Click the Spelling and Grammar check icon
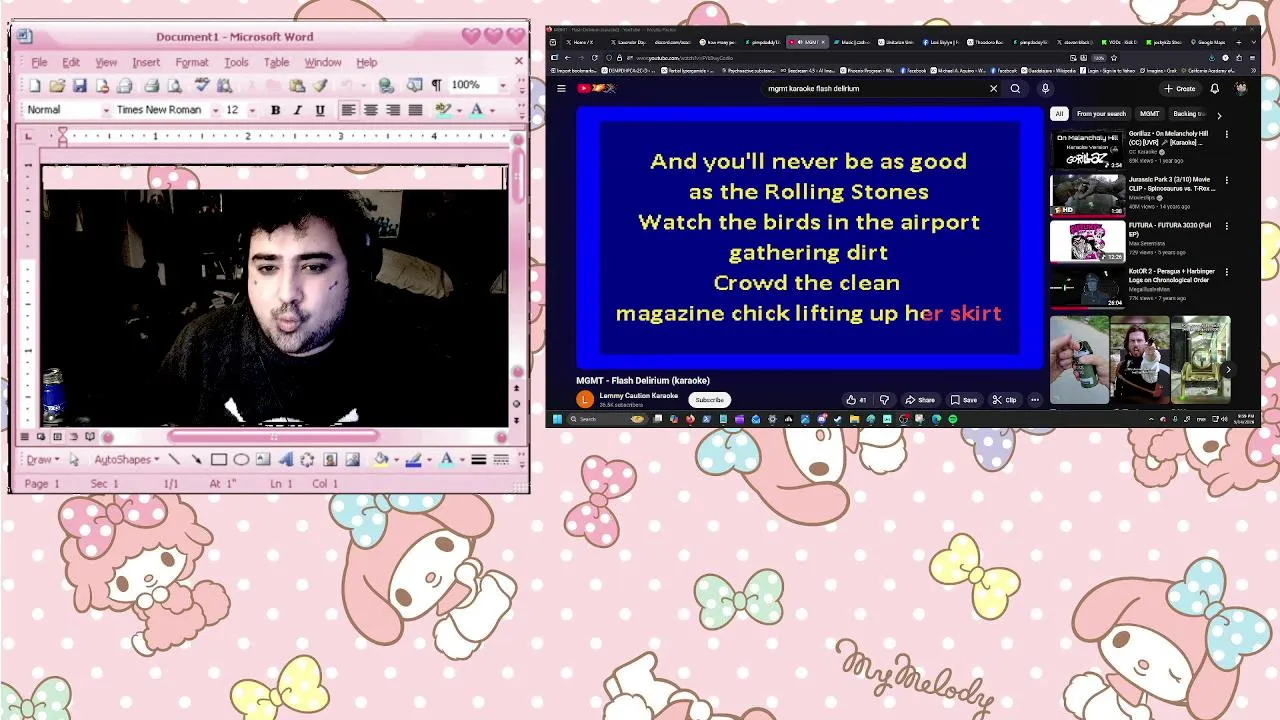 point(201,86)
